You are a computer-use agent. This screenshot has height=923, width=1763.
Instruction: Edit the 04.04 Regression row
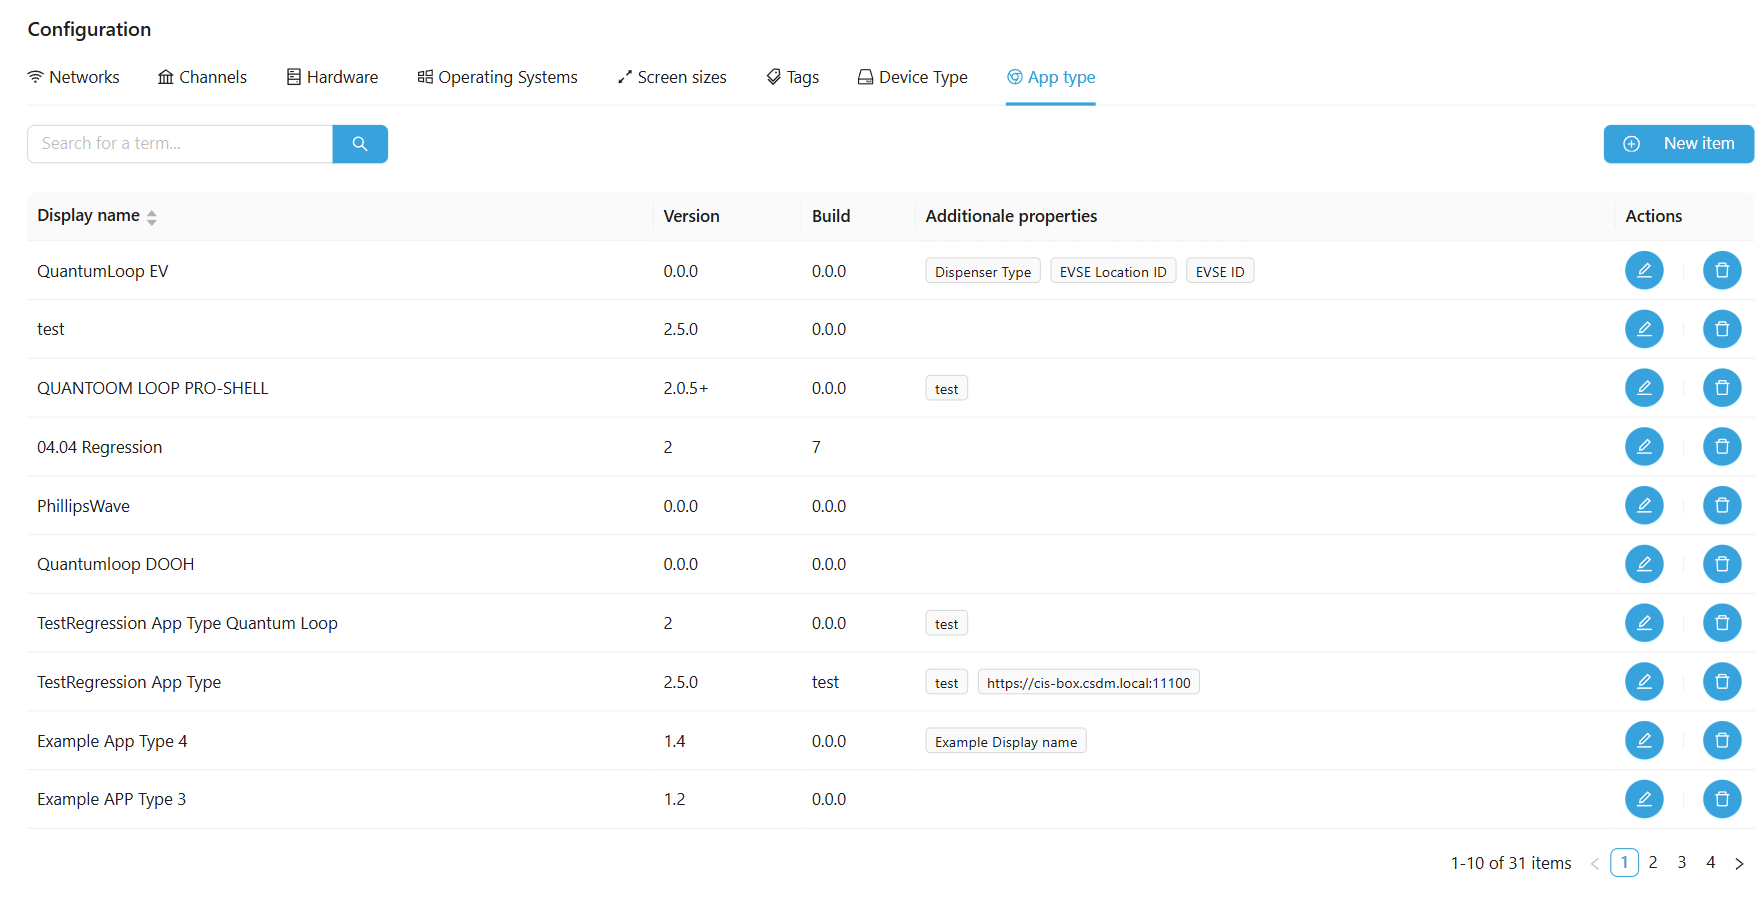(1643, 447)
